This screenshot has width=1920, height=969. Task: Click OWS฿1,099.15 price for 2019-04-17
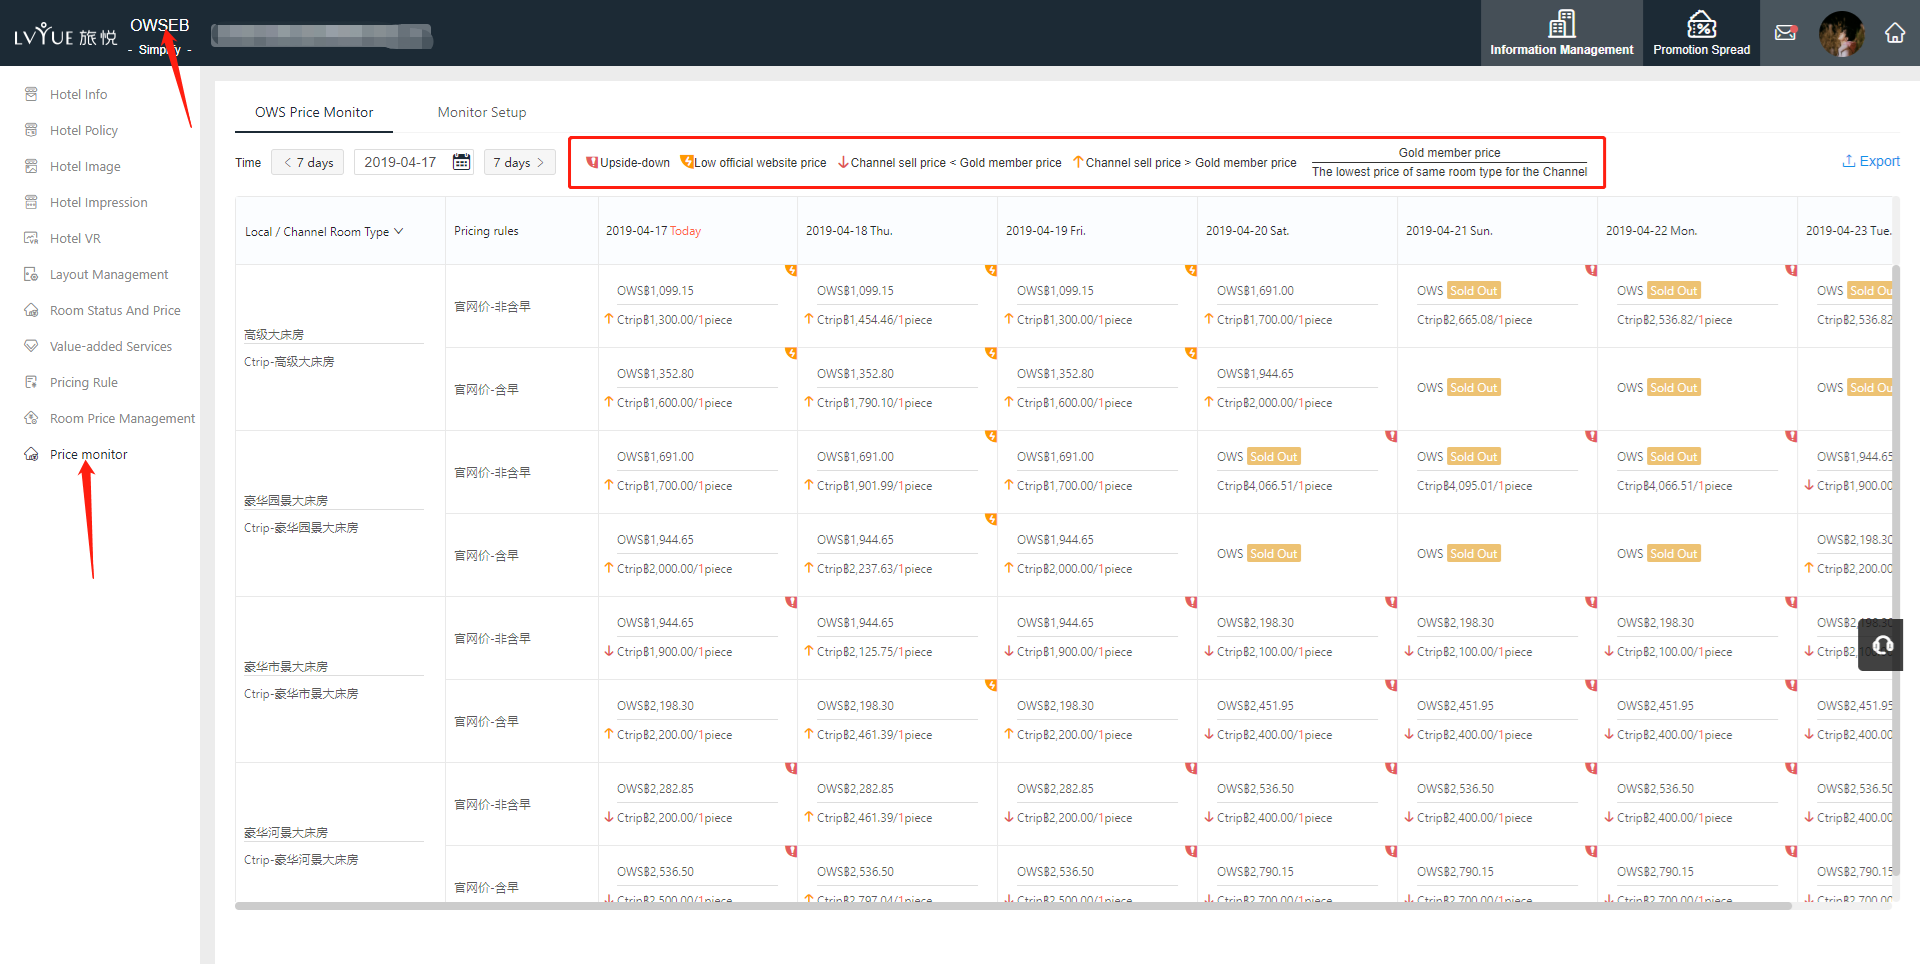pyautogui.click(x=655, y=291)
